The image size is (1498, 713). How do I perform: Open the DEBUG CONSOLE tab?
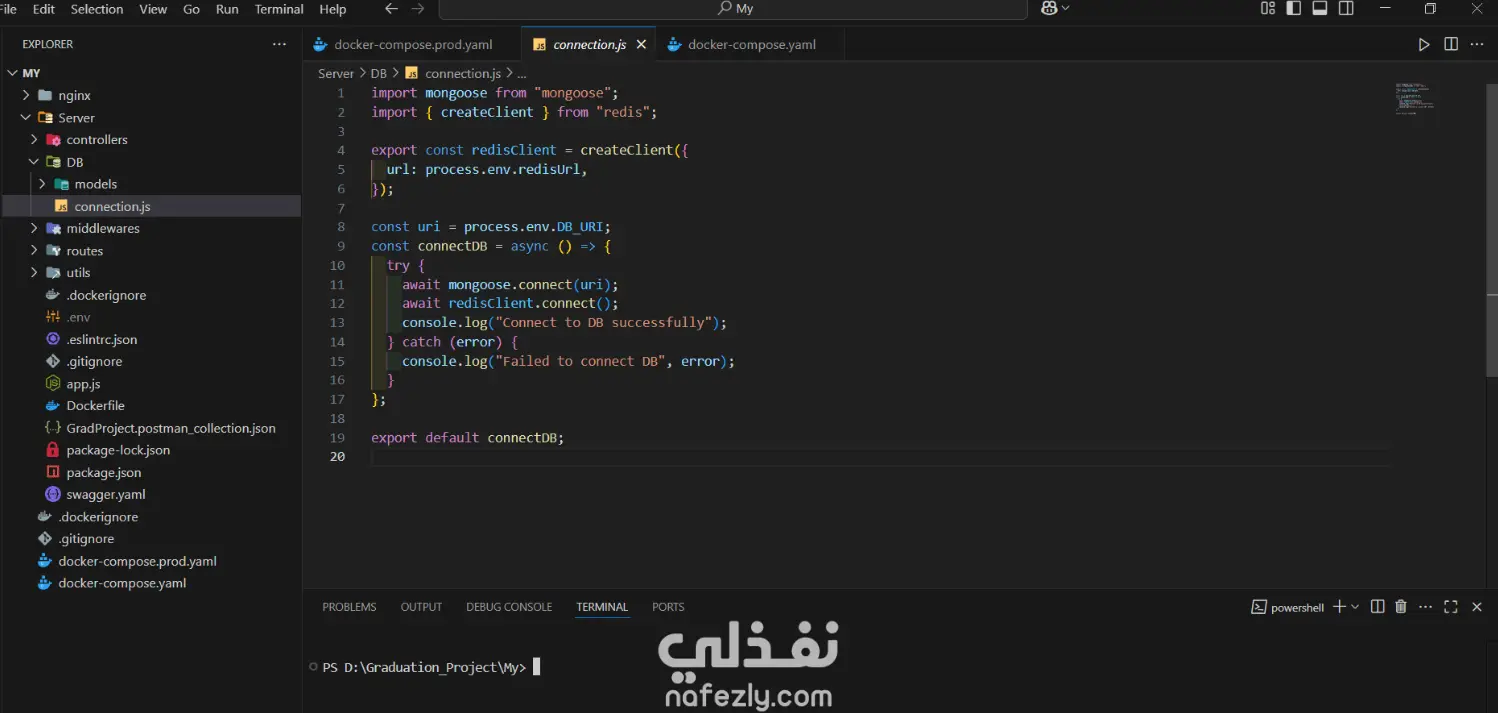click(x=509, y=607)
